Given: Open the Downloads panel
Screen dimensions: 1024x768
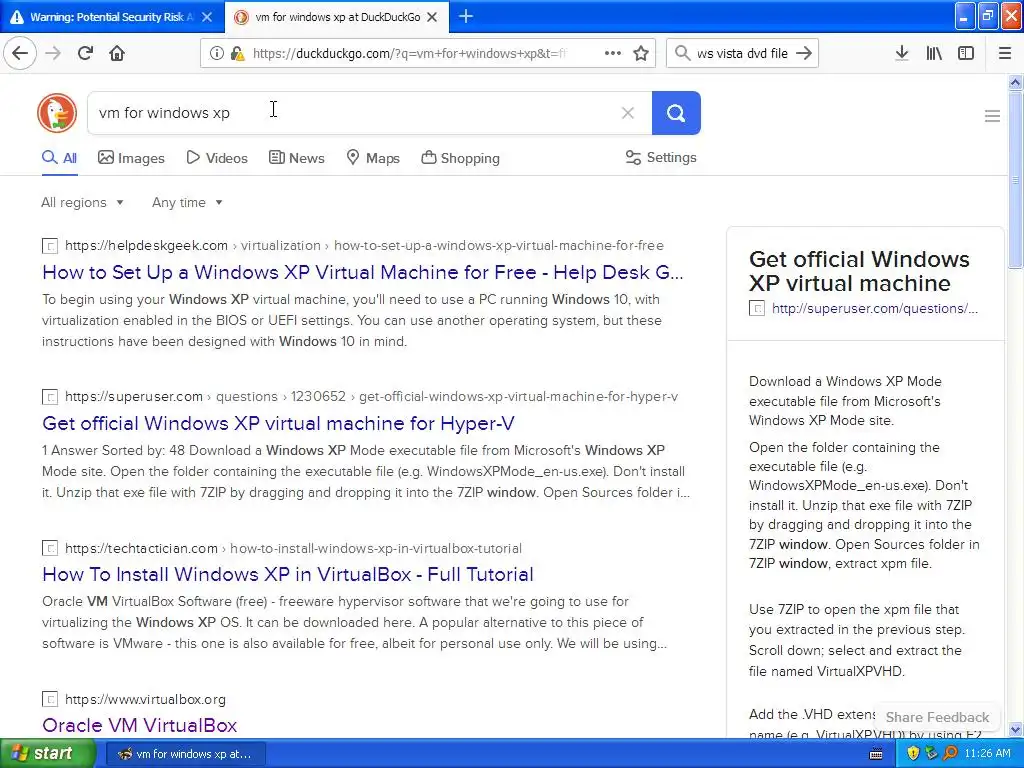Looking at the screenshot, I should [x=902, y=53].
